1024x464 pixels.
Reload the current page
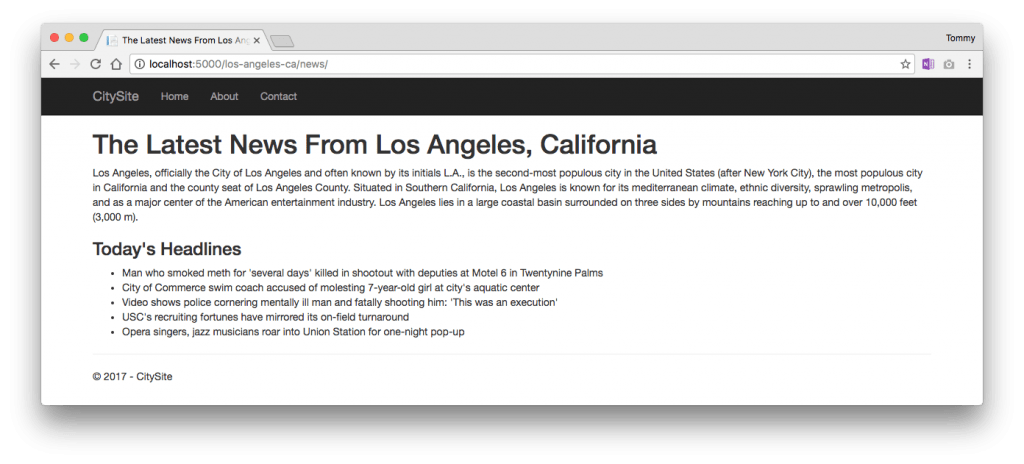95,64
